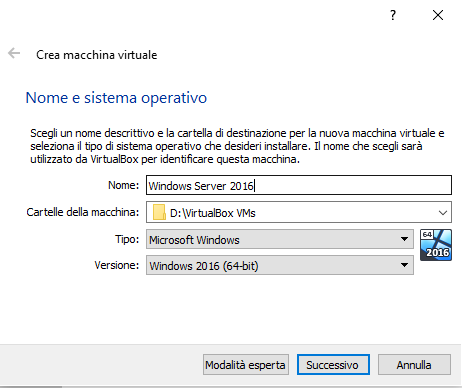Open the Tipo dropdown showing Microsoft Windows

pos(280,239)
